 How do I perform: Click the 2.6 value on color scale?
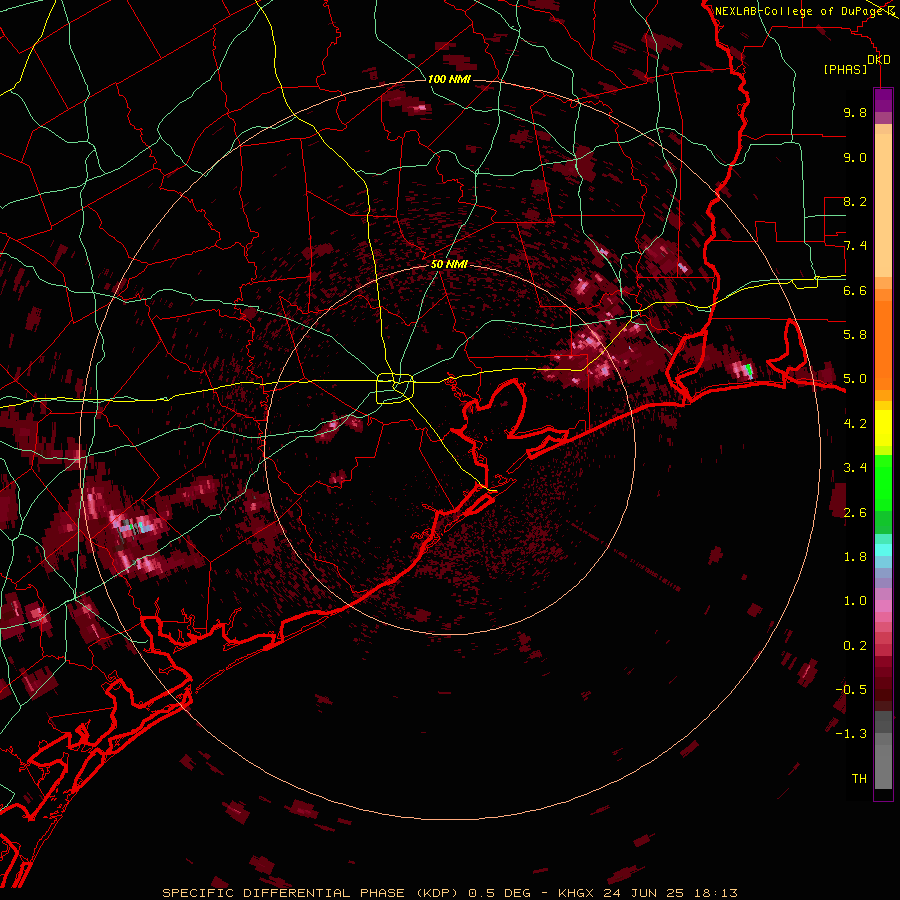[x=855, y=513]
